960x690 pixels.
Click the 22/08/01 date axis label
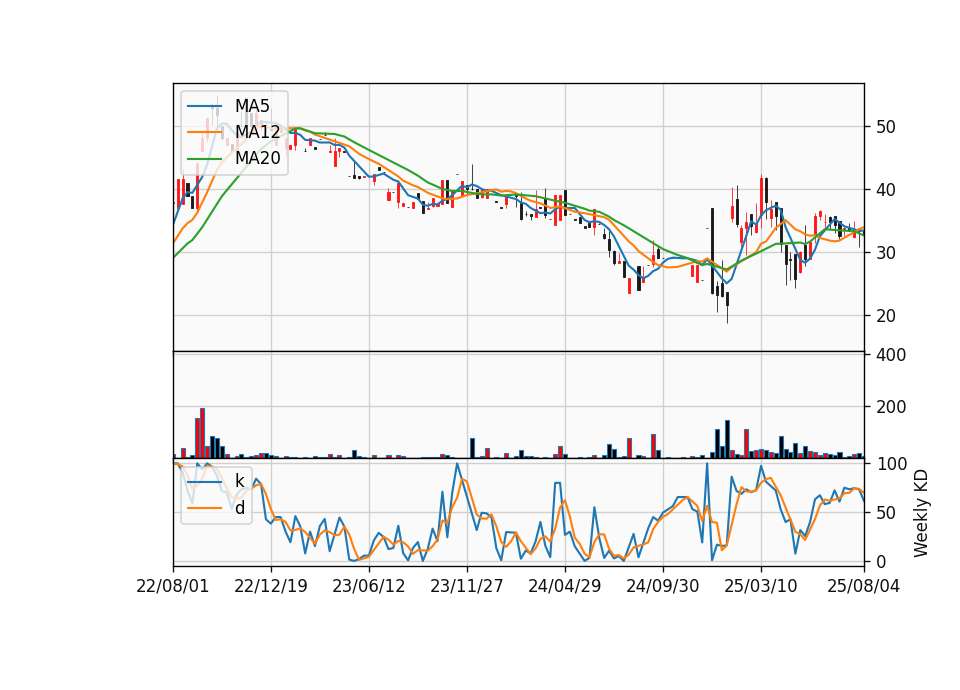pos(173,586)
